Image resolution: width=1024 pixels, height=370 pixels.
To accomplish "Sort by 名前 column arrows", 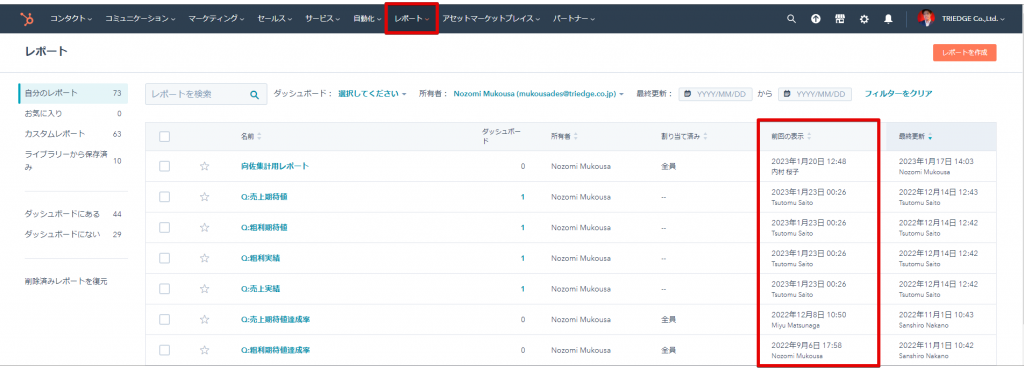I will 259,137.
